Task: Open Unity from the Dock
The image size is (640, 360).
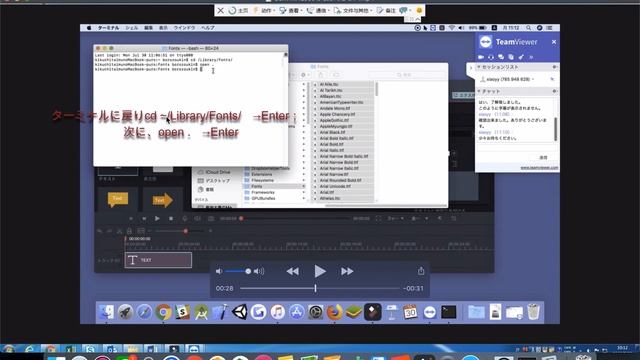Action: coord(240,312)
